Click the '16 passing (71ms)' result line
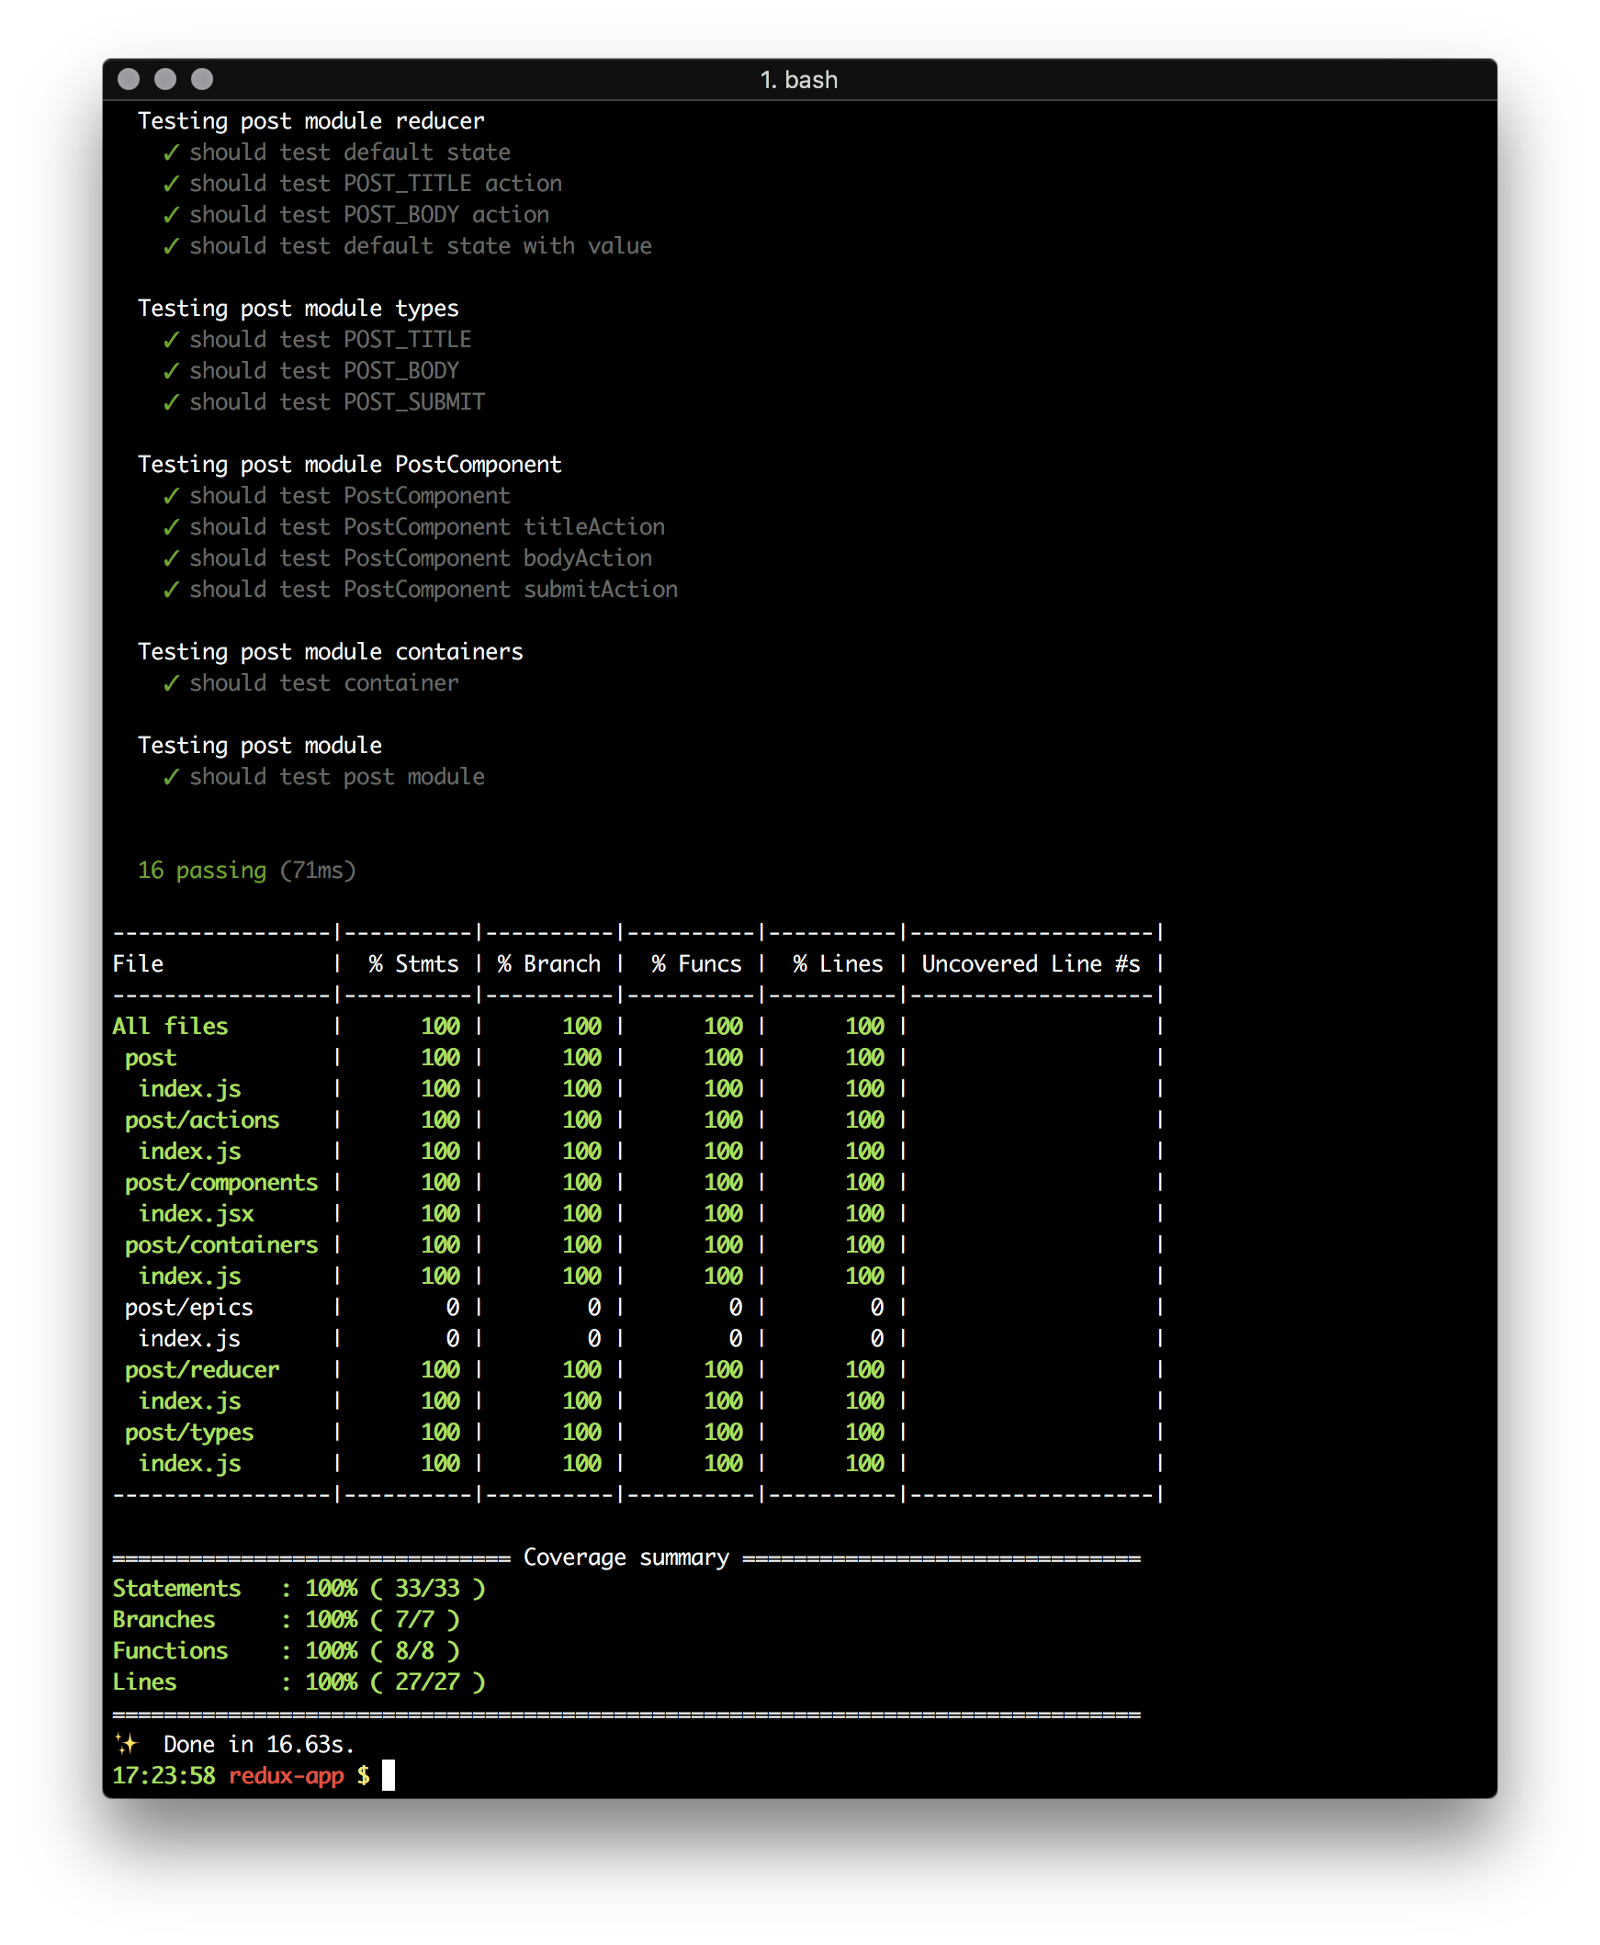 pyautogui.click(x=247, y=870)
